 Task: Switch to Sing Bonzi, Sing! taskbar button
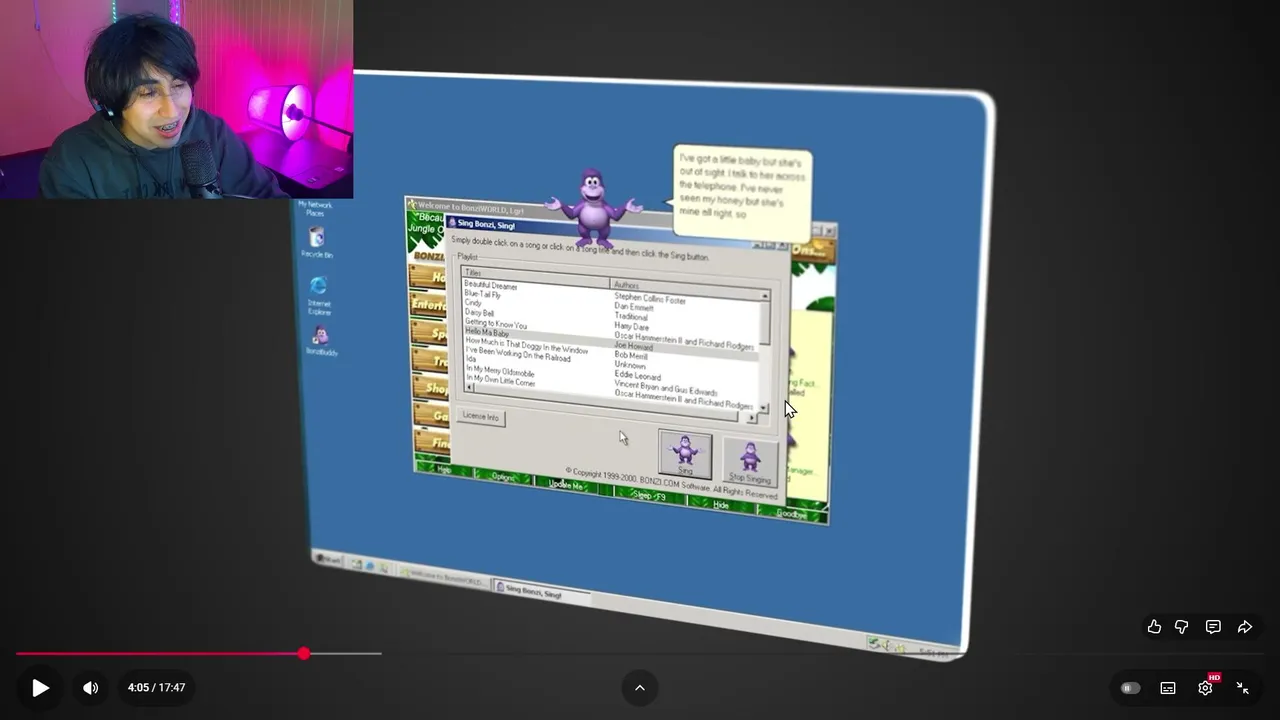pos(542,591)
